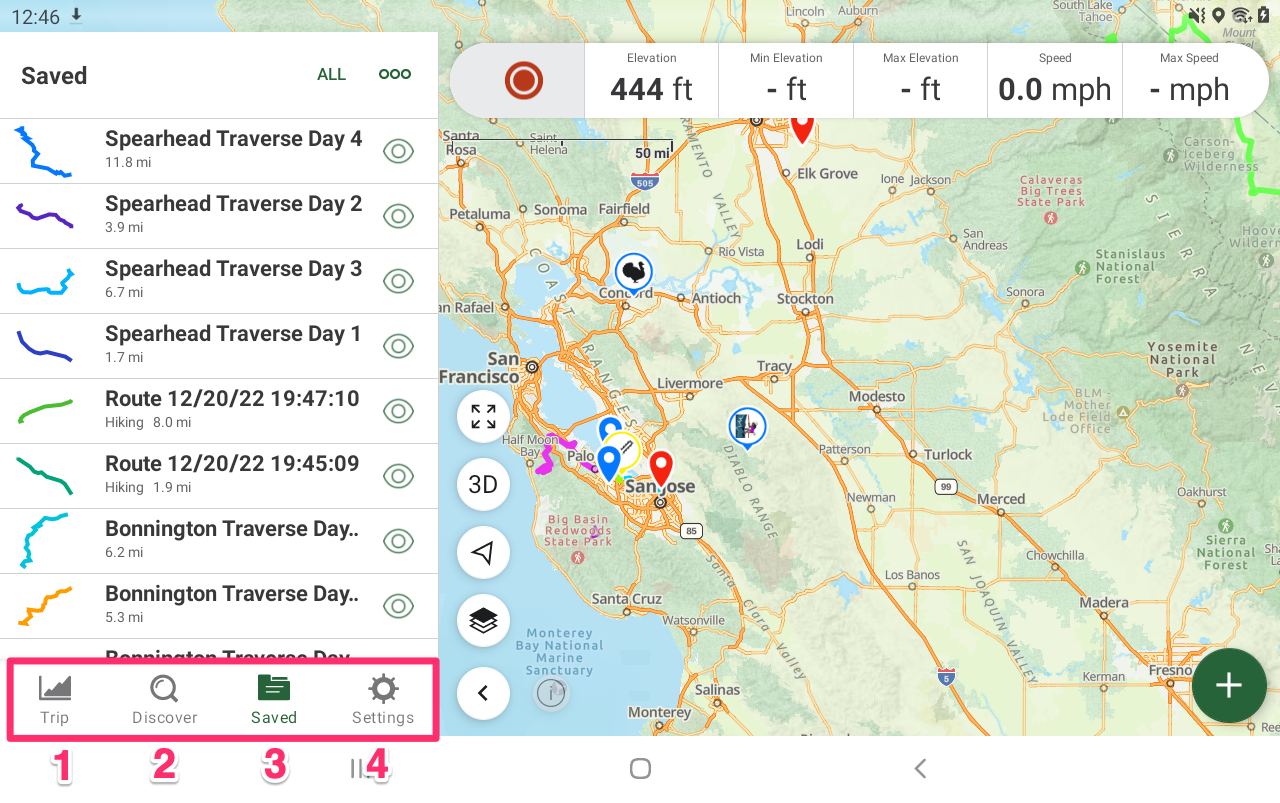Start recording with the red record button
The width and height of the screenshot is (1280, 803).
tap(523, 80)
